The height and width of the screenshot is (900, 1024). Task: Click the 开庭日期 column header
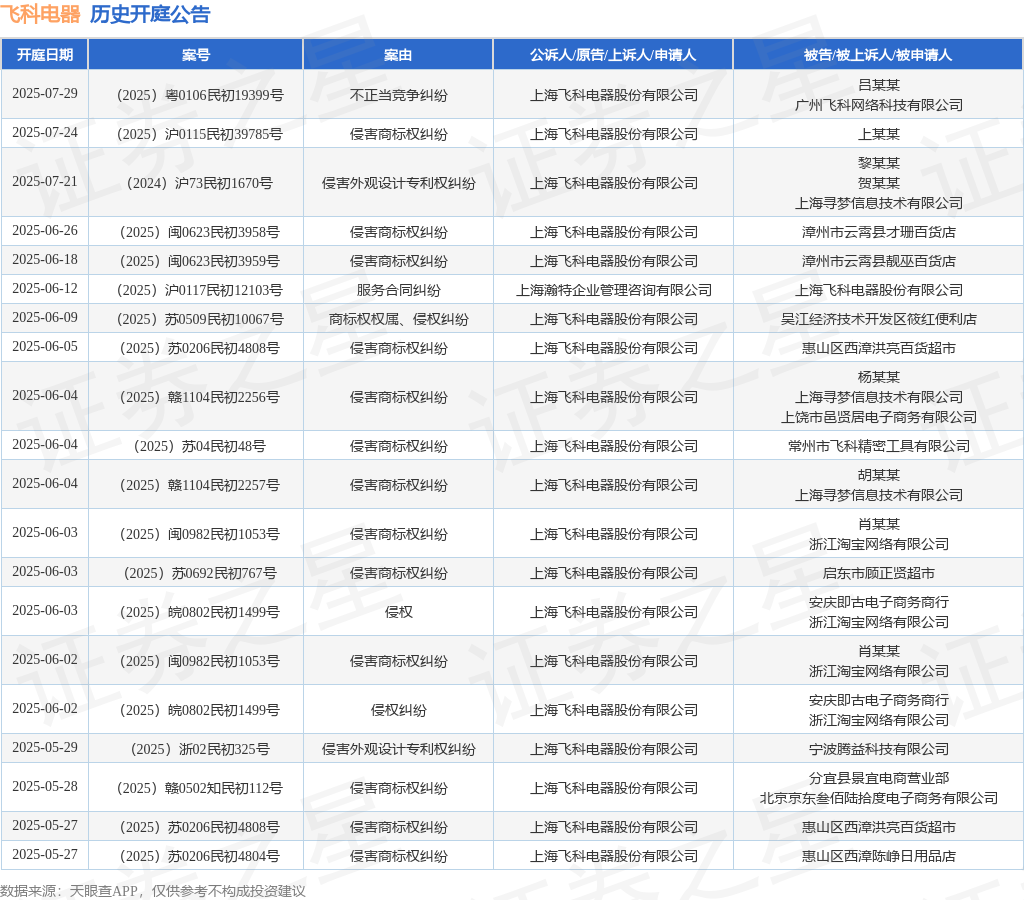tap(45, 55)
